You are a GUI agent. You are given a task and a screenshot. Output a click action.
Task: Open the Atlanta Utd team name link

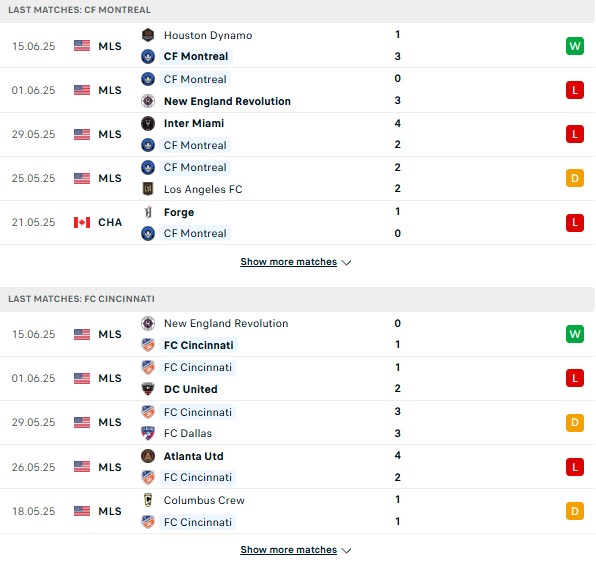pyautogui.click(x=193, y=456)
